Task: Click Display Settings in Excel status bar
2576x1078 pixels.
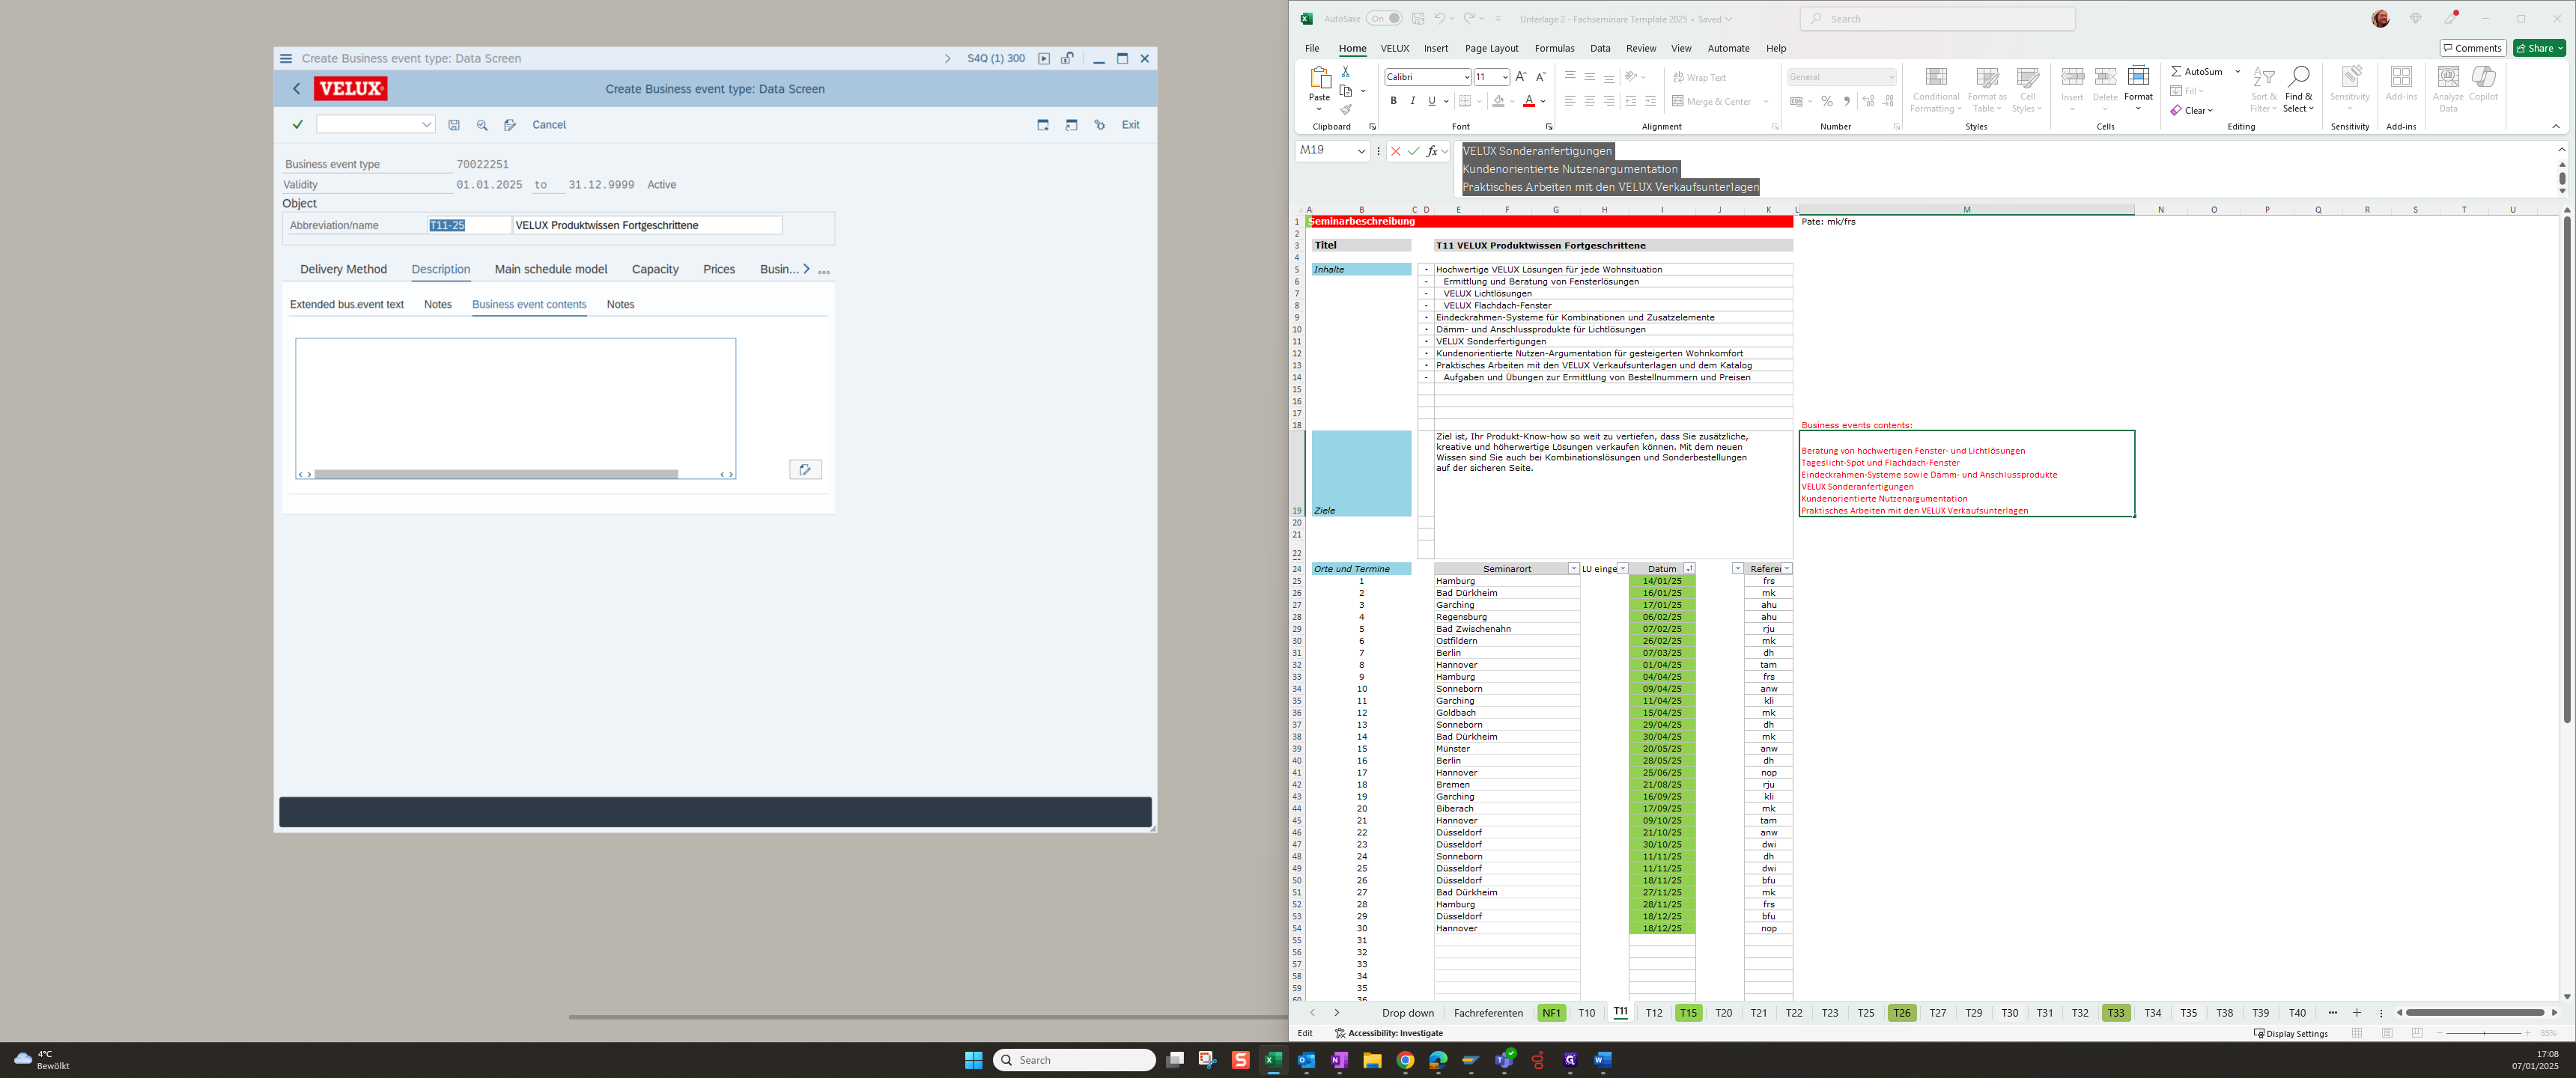Action: tap(2290, 1033)
